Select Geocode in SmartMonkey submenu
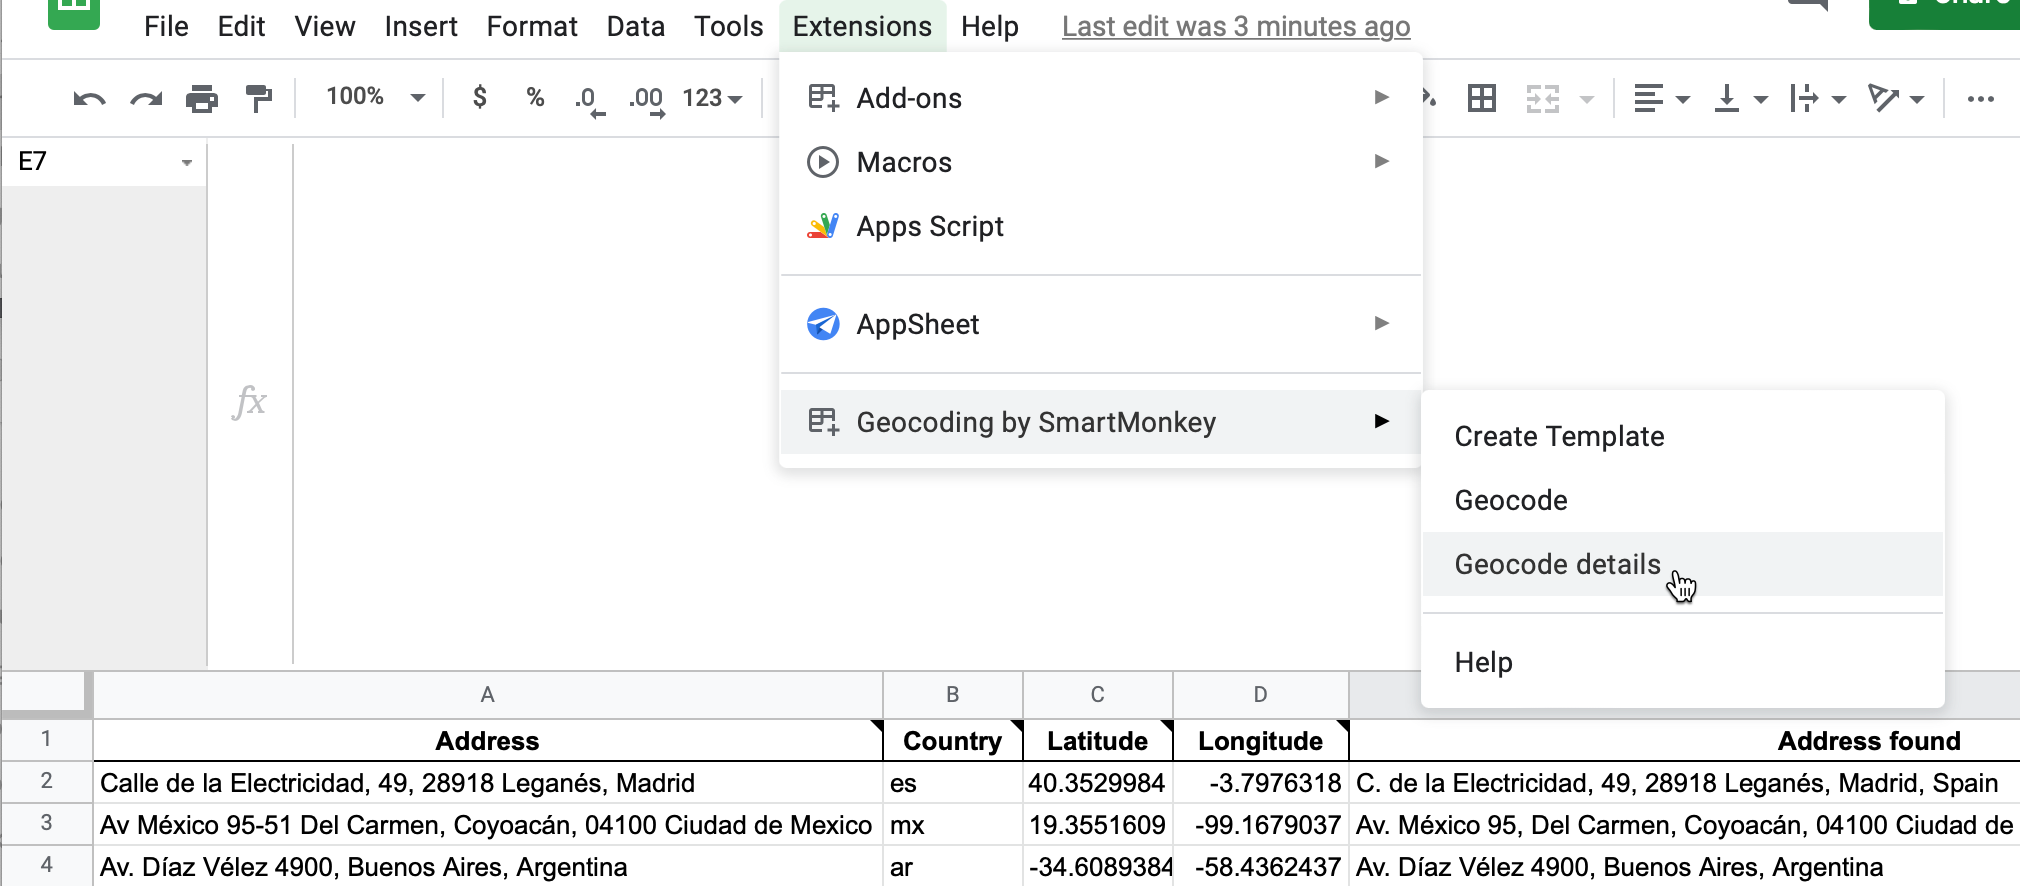This screenshot has width=2020, height=886. (x=1683, y=500)
